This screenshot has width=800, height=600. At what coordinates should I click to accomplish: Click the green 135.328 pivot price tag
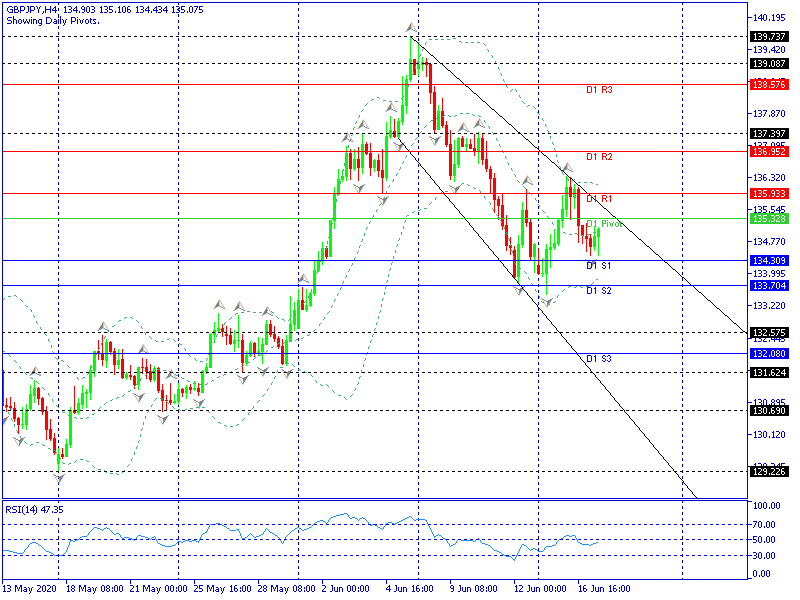768,218
